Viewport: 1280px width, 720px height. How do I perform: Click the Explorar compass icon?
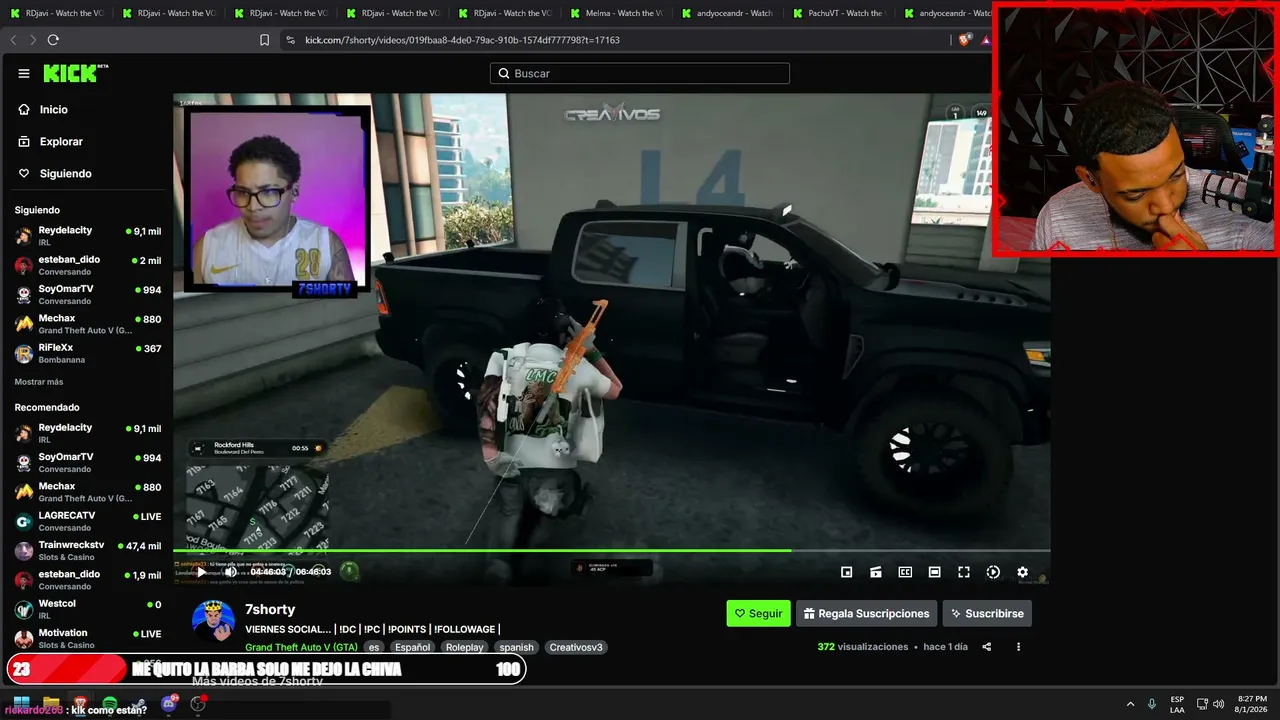pos(24,142)
